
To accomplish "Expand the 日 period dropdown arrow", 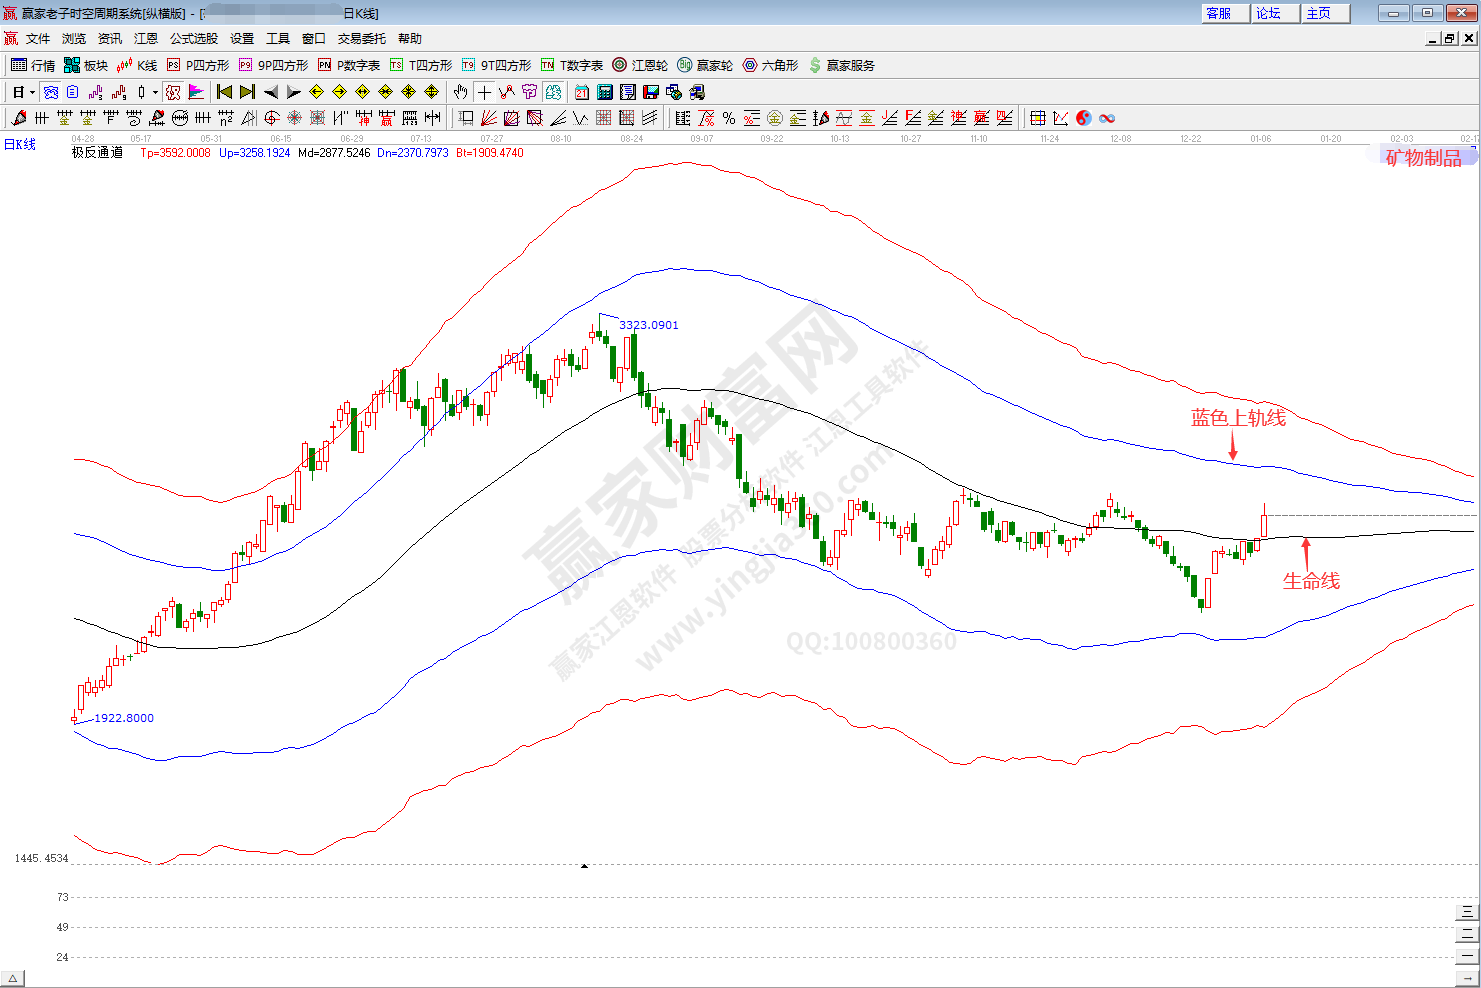I will pyautogui.click(x=32, y=92).
